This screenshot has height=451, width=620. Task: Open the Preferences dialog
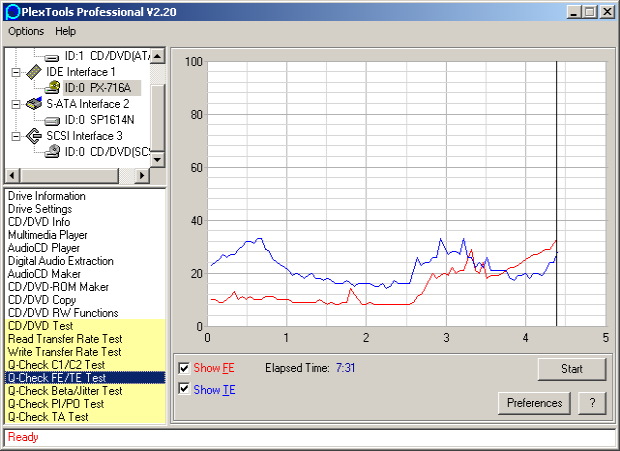click(534, 403)
